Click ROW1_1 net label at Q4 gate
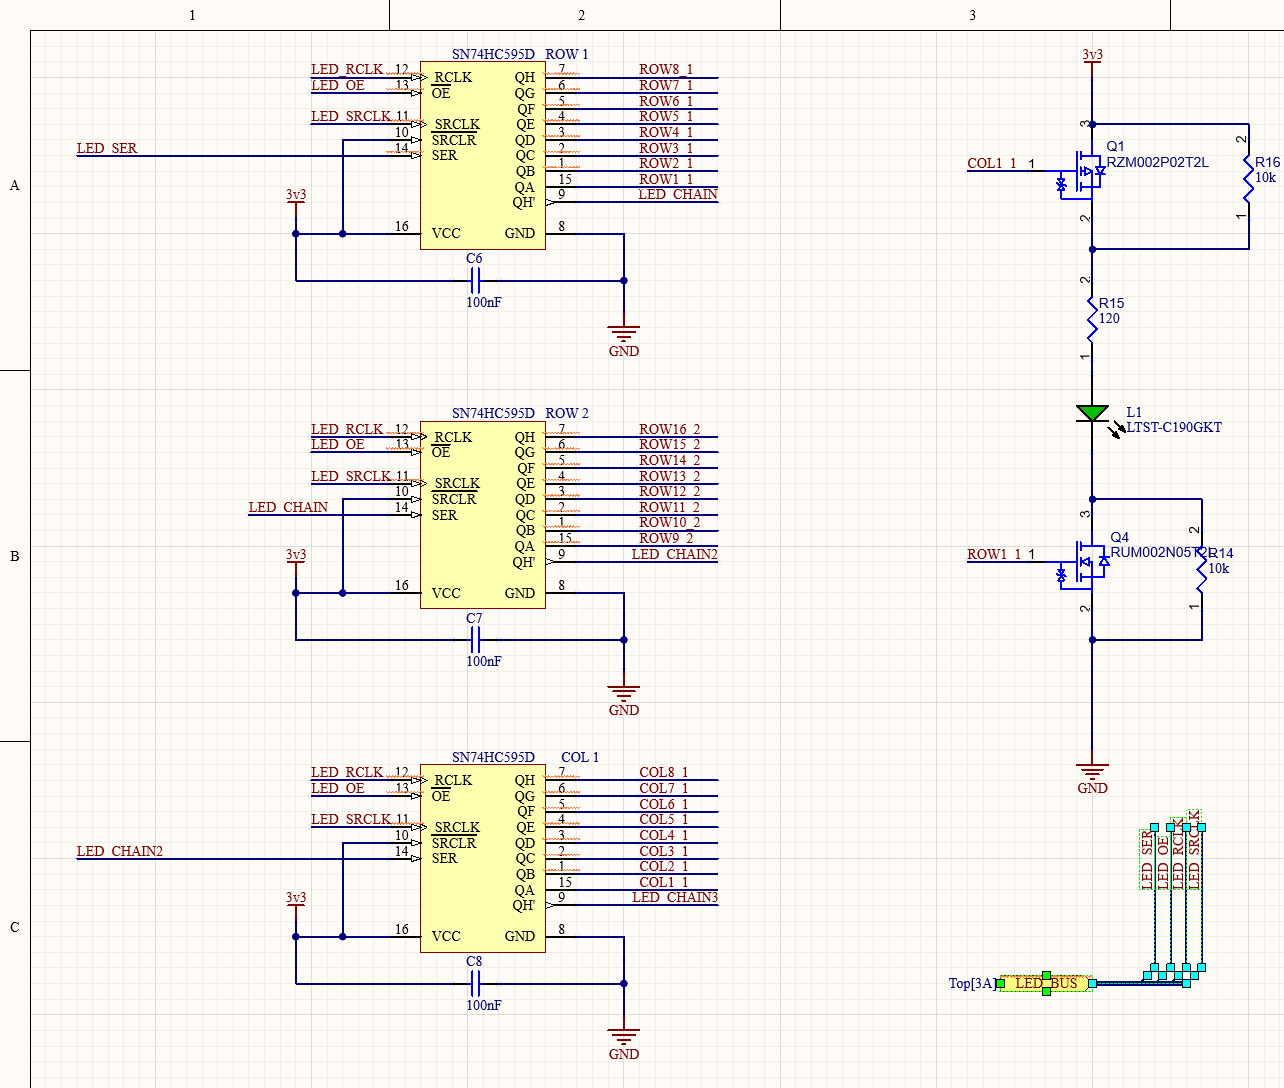Viewport: 1284px width, 1088px height. [994, 554]
